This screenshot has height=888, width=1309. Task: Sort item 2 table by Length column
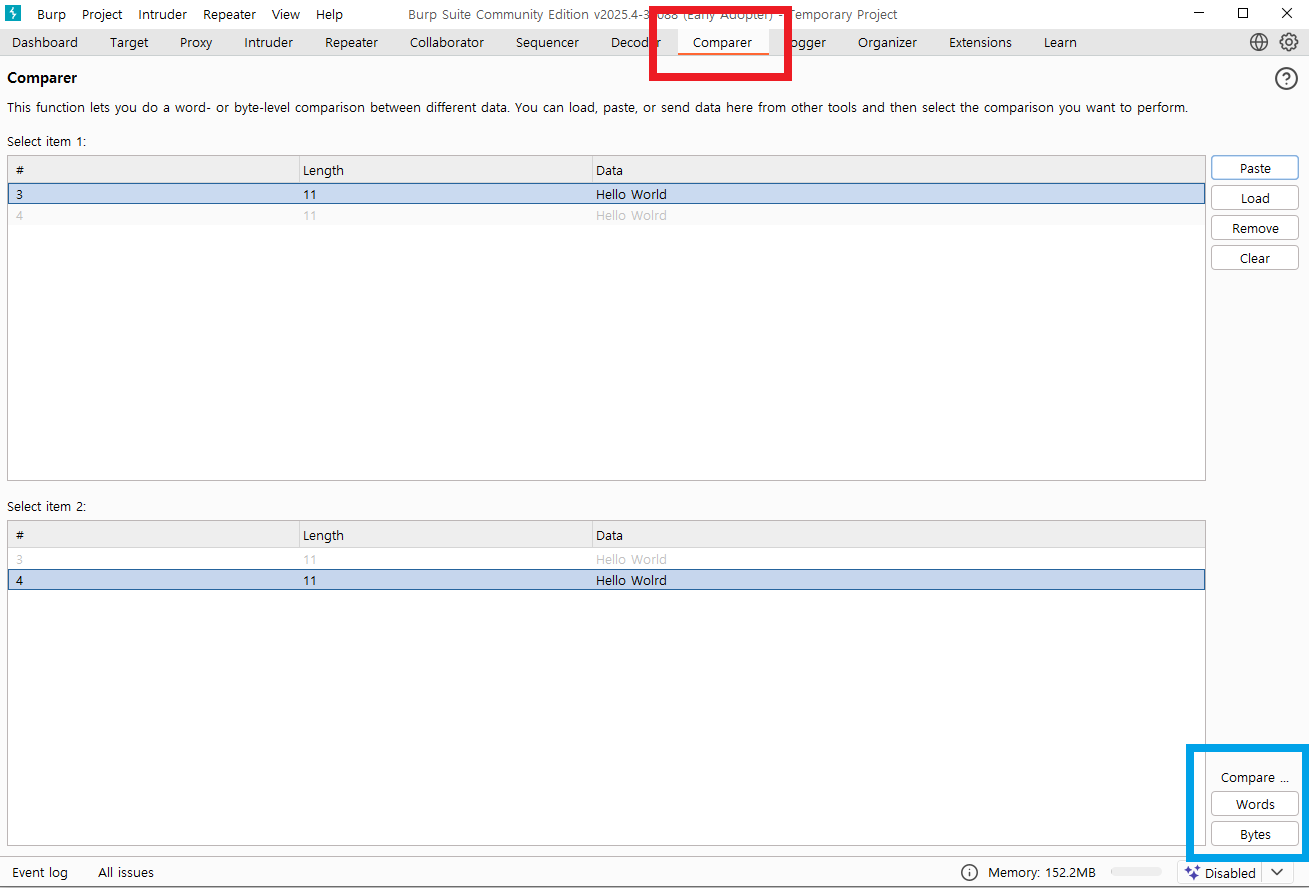point(446,535)
